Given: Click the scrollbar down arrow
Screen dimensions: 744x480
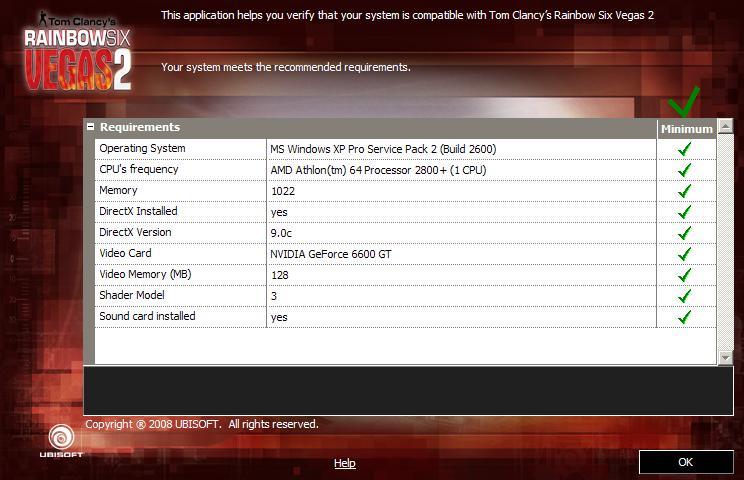Looking at the screenshot, I should click(x=725, y=357).
